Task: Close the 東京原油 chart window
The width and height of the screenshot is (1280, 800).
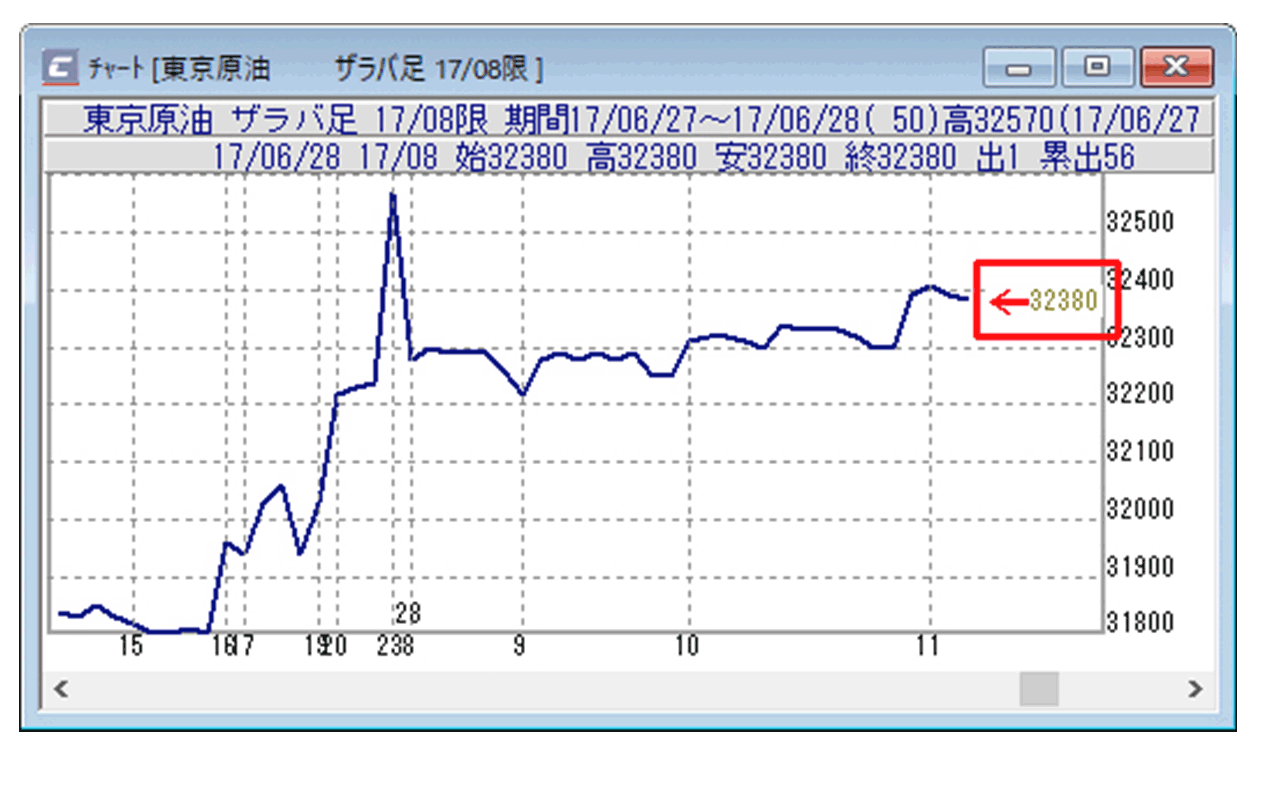Action: [x=1176, y=68]
